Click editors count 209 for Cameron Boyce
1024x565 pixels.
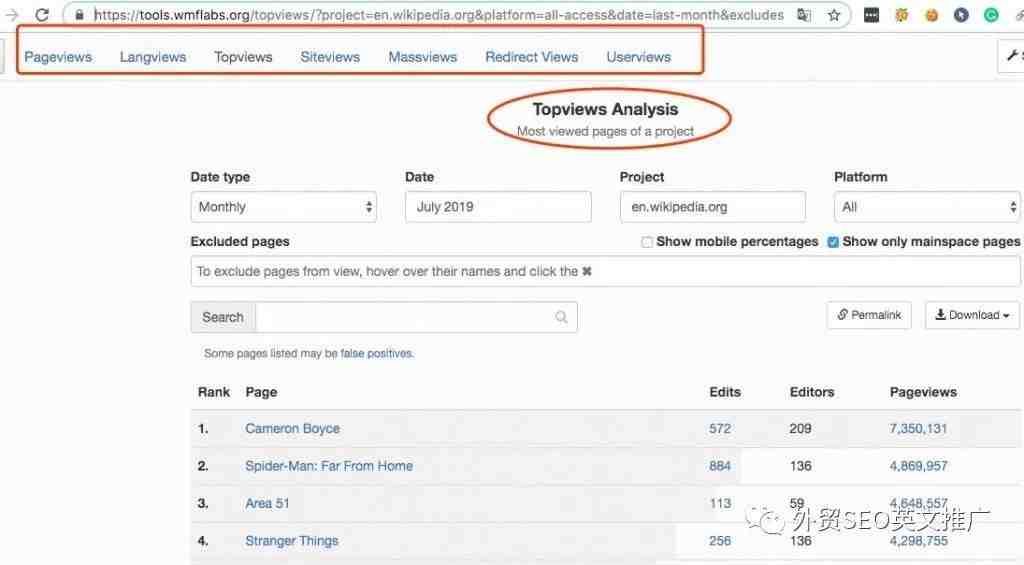pos(800,428)
